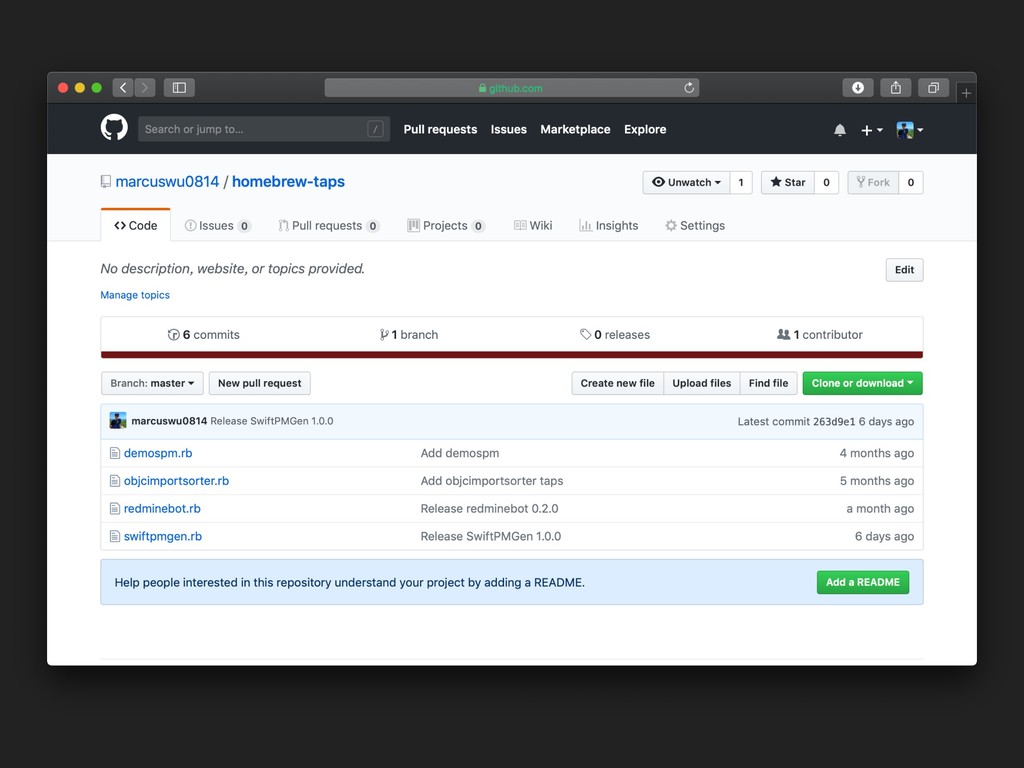Open the swiftpmgen.rb file
Viewport: 1024px width, 768px height.
point(163,536)
